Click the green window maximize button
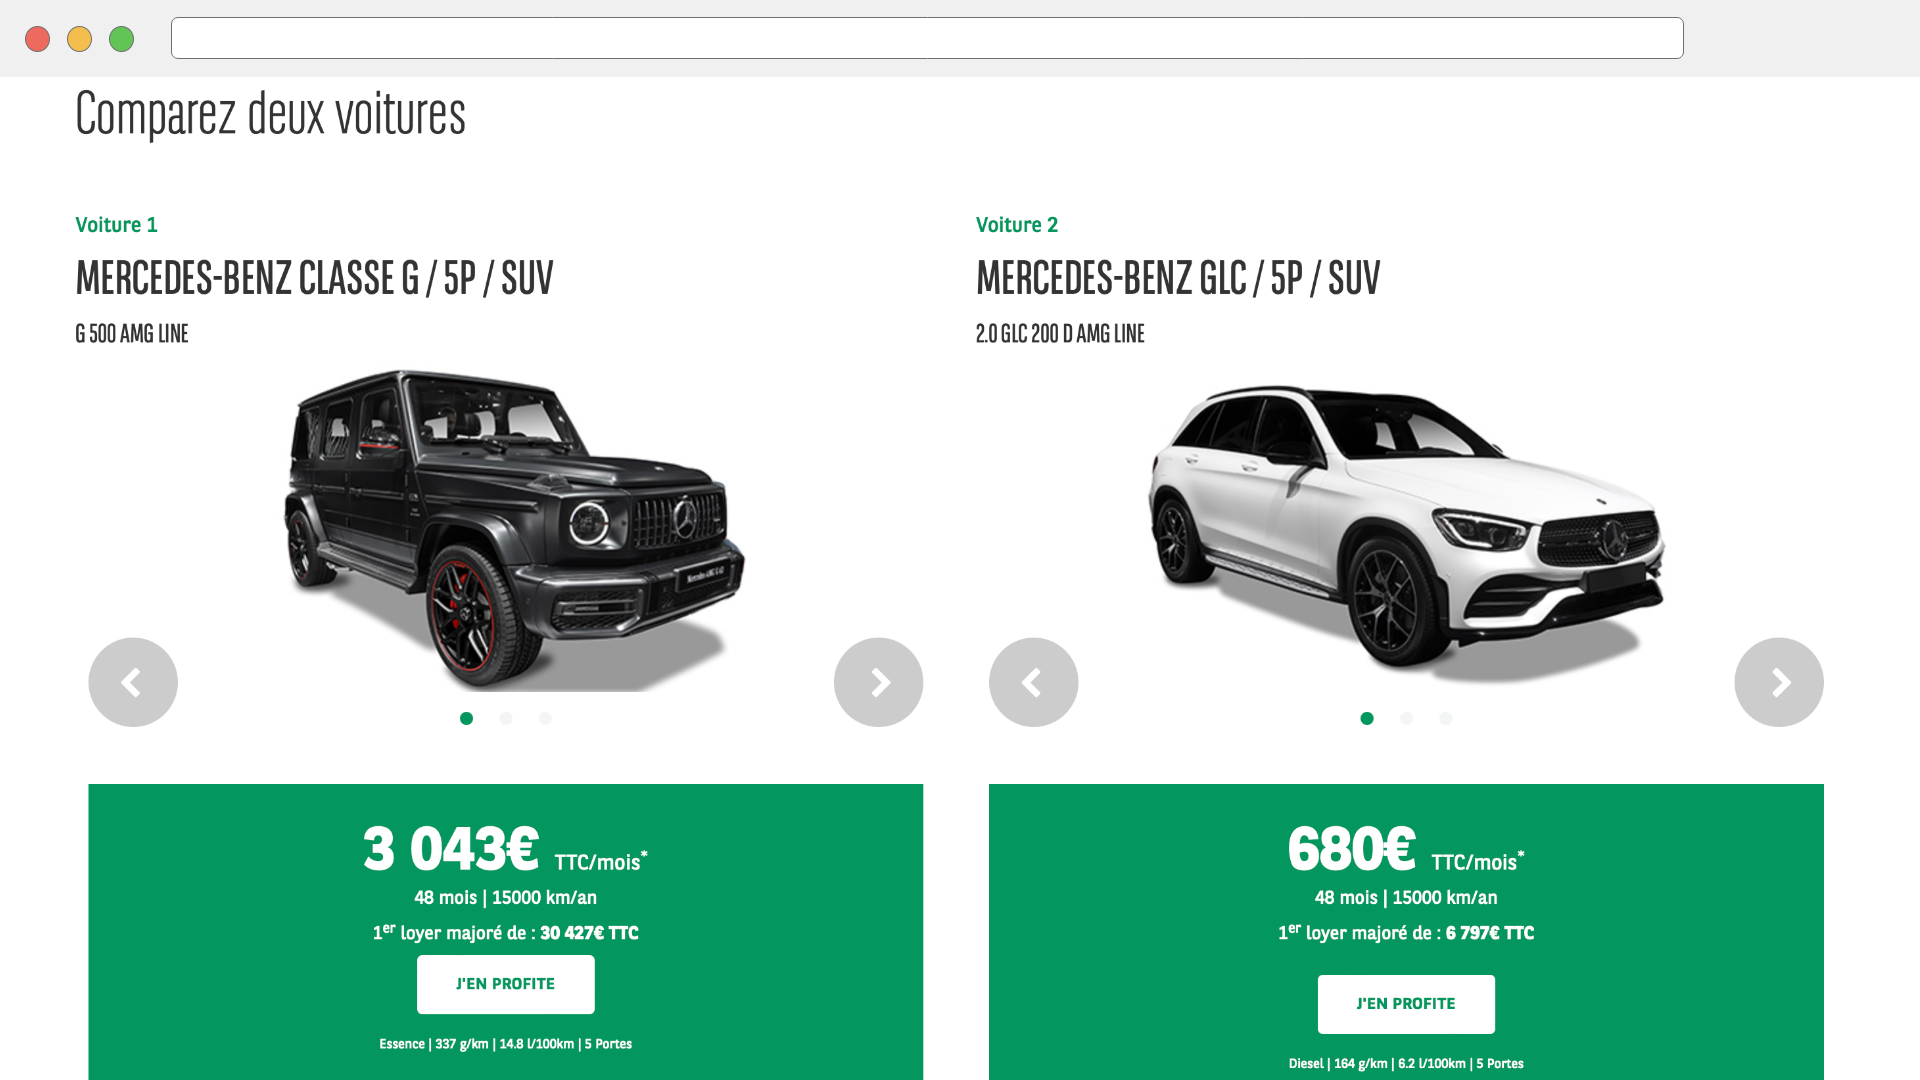The height and width of the screenshot is (1080, 1920). tap(121, 39)
